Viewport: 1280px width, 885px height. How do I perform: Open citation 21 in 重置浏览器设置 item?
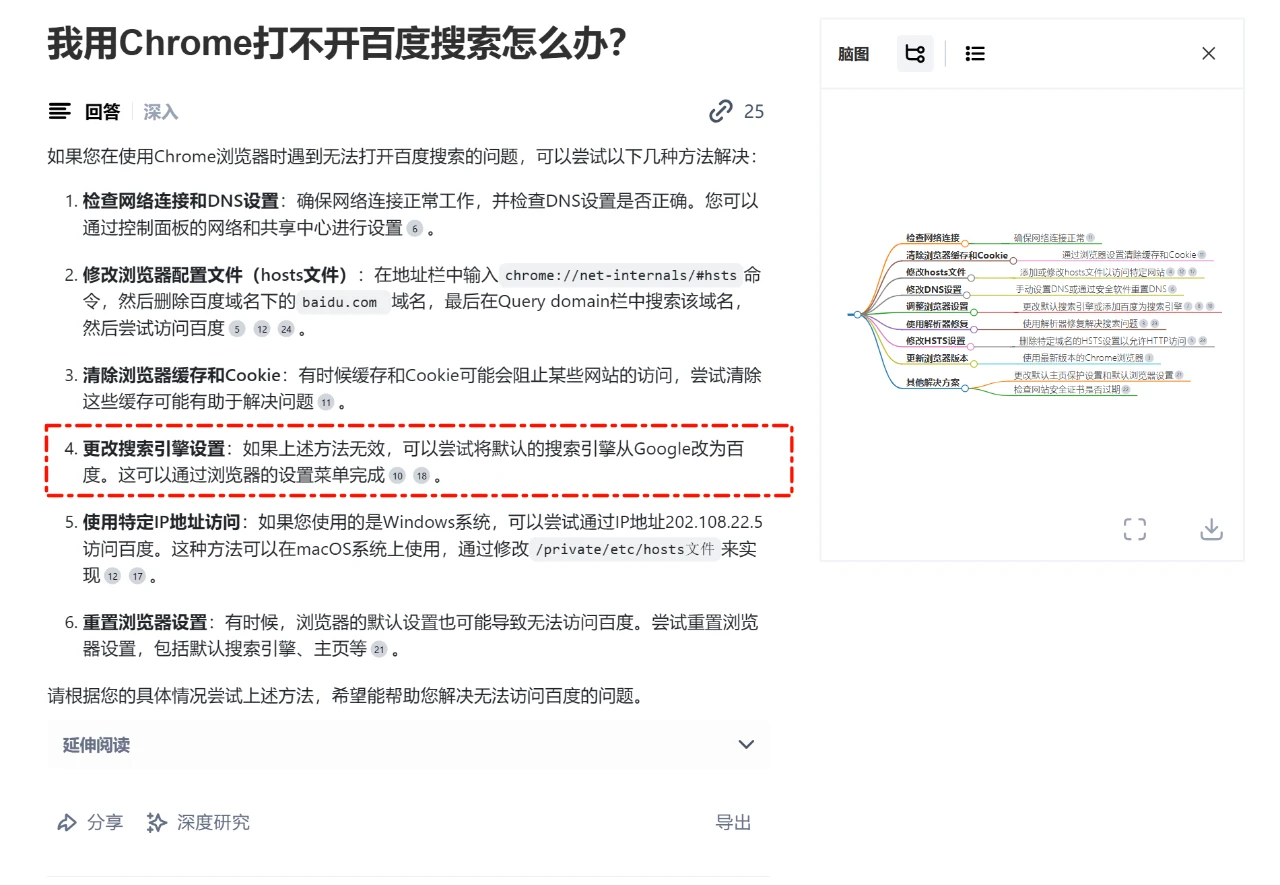coord(379,650)
